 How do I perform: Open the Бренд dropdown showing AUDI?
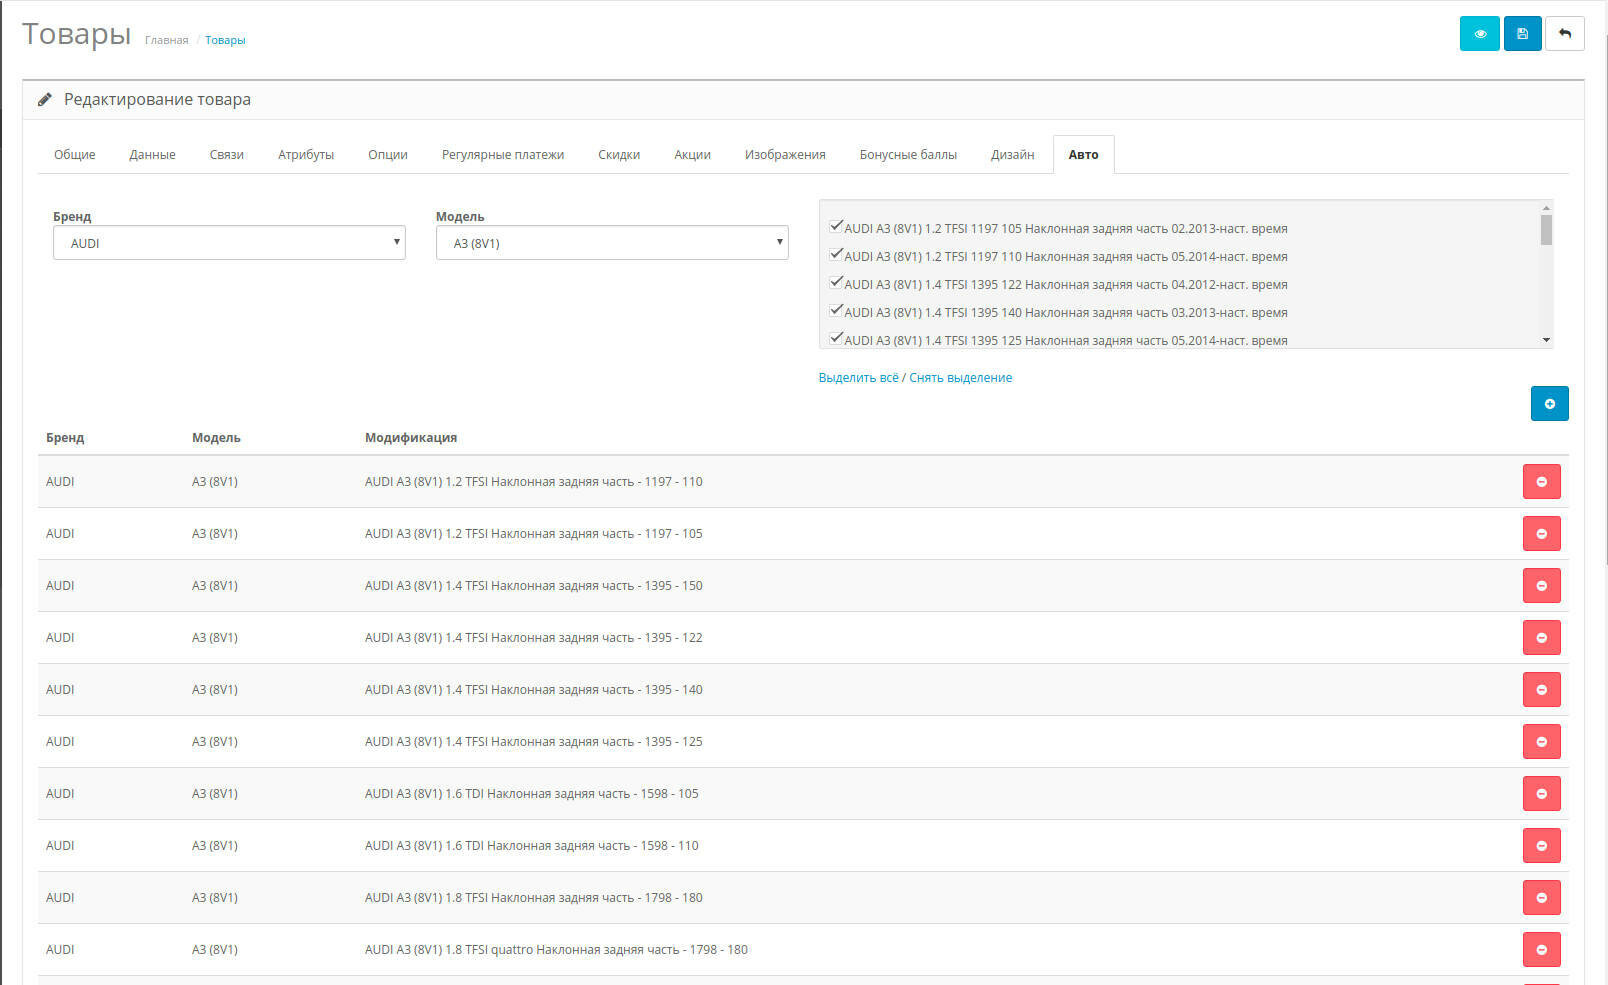229,243
